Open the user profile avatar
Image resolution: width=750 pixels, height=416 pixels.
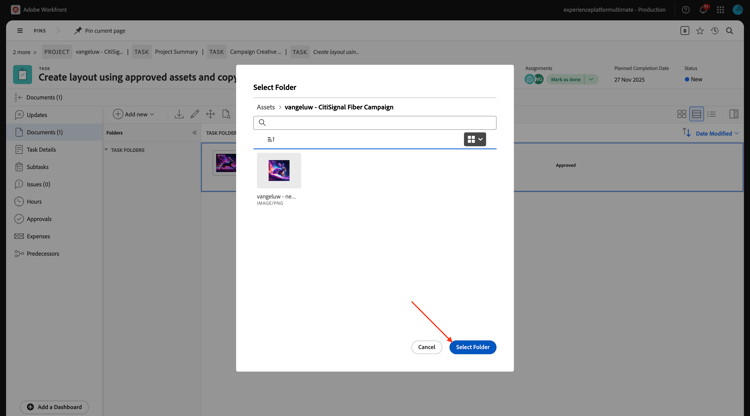coord(738,10)
